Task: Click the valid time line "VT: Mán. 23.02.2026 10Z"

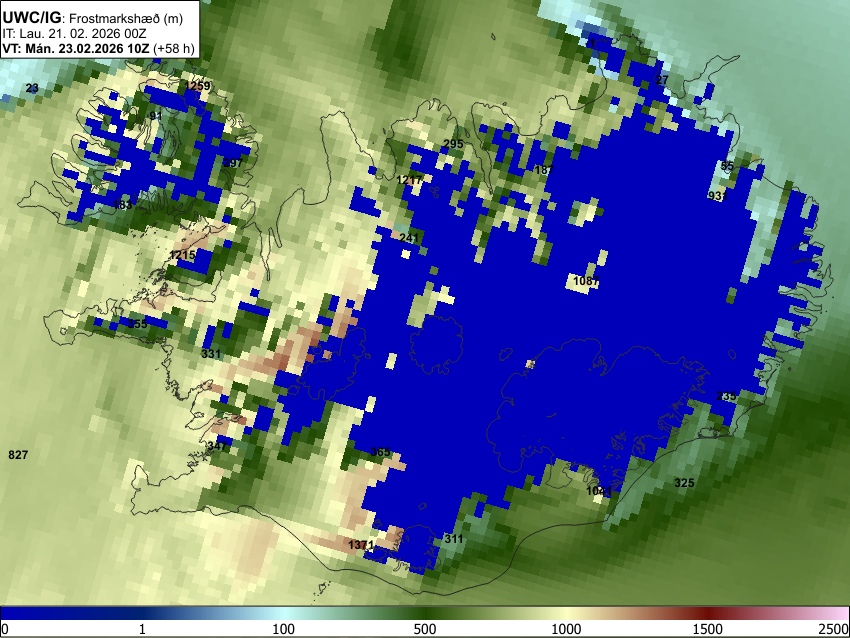Action: coord(75,48)
